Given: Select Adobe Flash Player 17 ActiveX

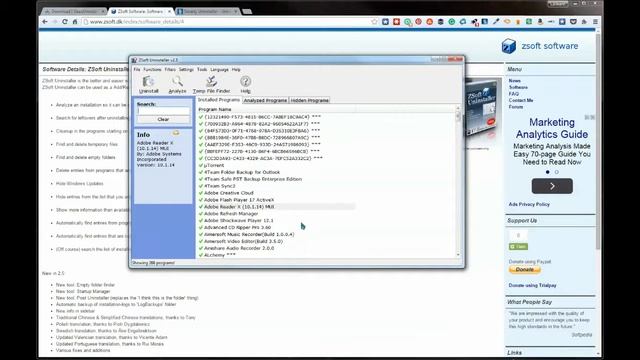Looking at the screenshot, I should pyautogui.click(x=239, y=200).
